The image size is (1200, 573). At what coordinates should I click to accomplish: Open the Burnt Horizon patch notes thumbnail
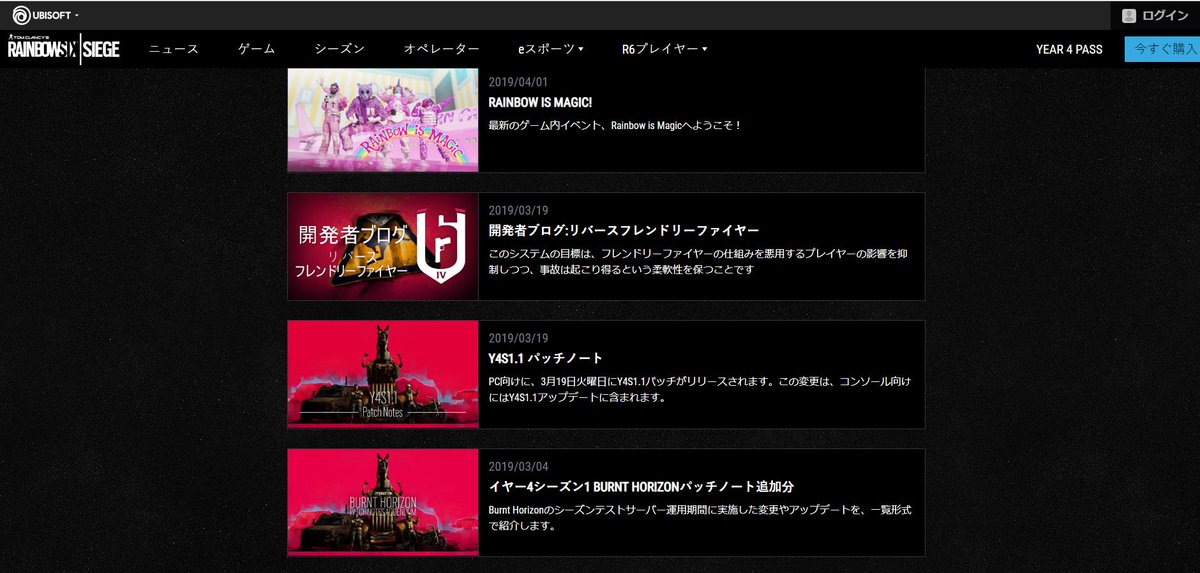[x=383, y=503]
